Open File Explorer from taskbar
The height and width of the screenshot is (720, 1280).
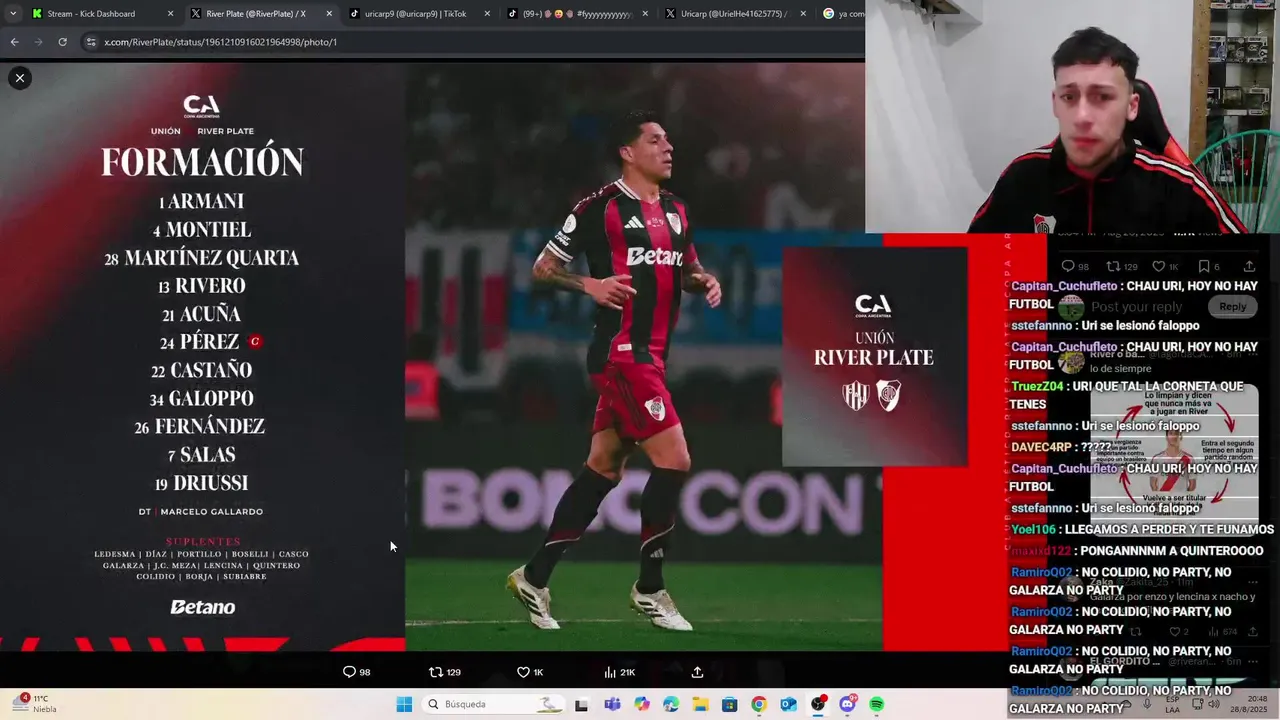[700, 704]
